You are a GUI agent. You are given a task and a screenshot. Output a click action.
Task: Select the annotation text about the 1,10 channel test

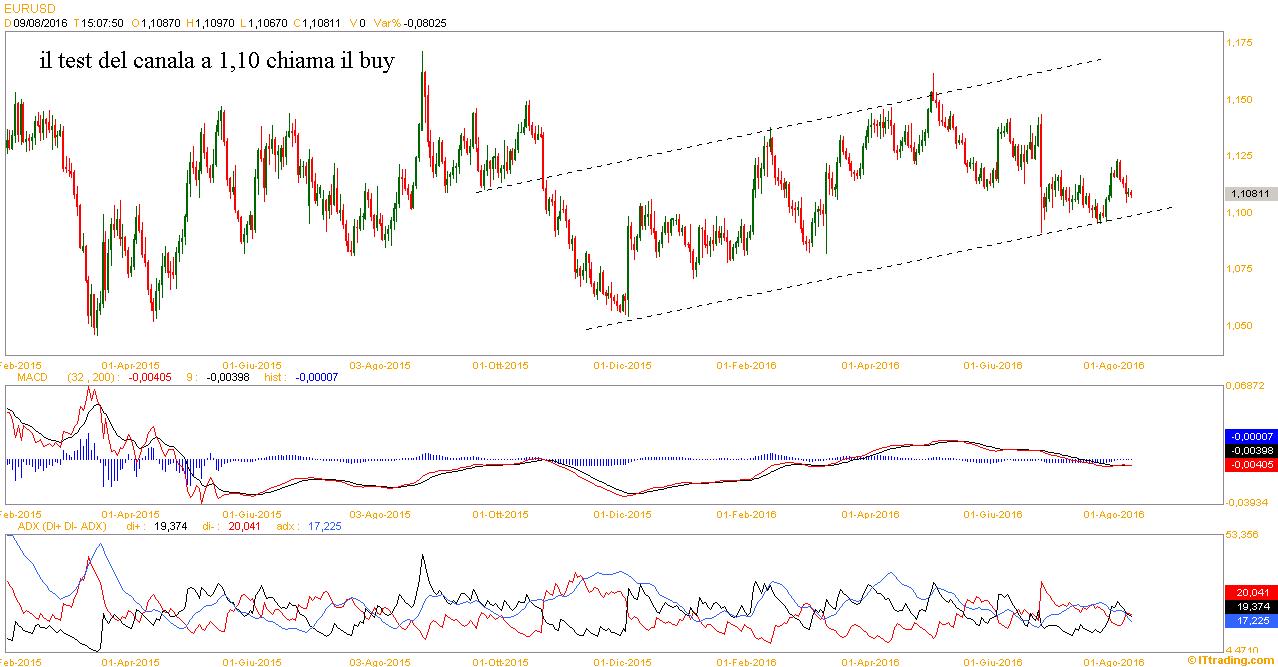pyautogui.click(x=217, y=61)
